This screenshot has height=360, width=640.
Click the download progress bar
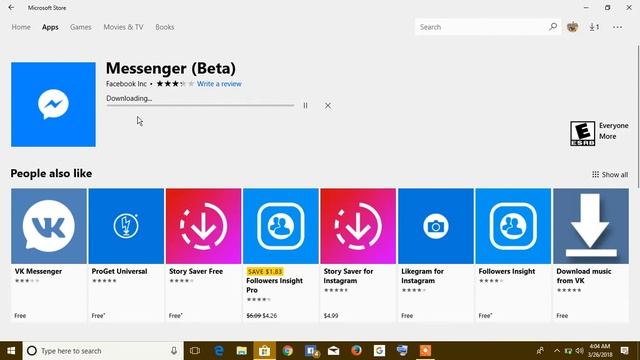click(x=200, y=105)
